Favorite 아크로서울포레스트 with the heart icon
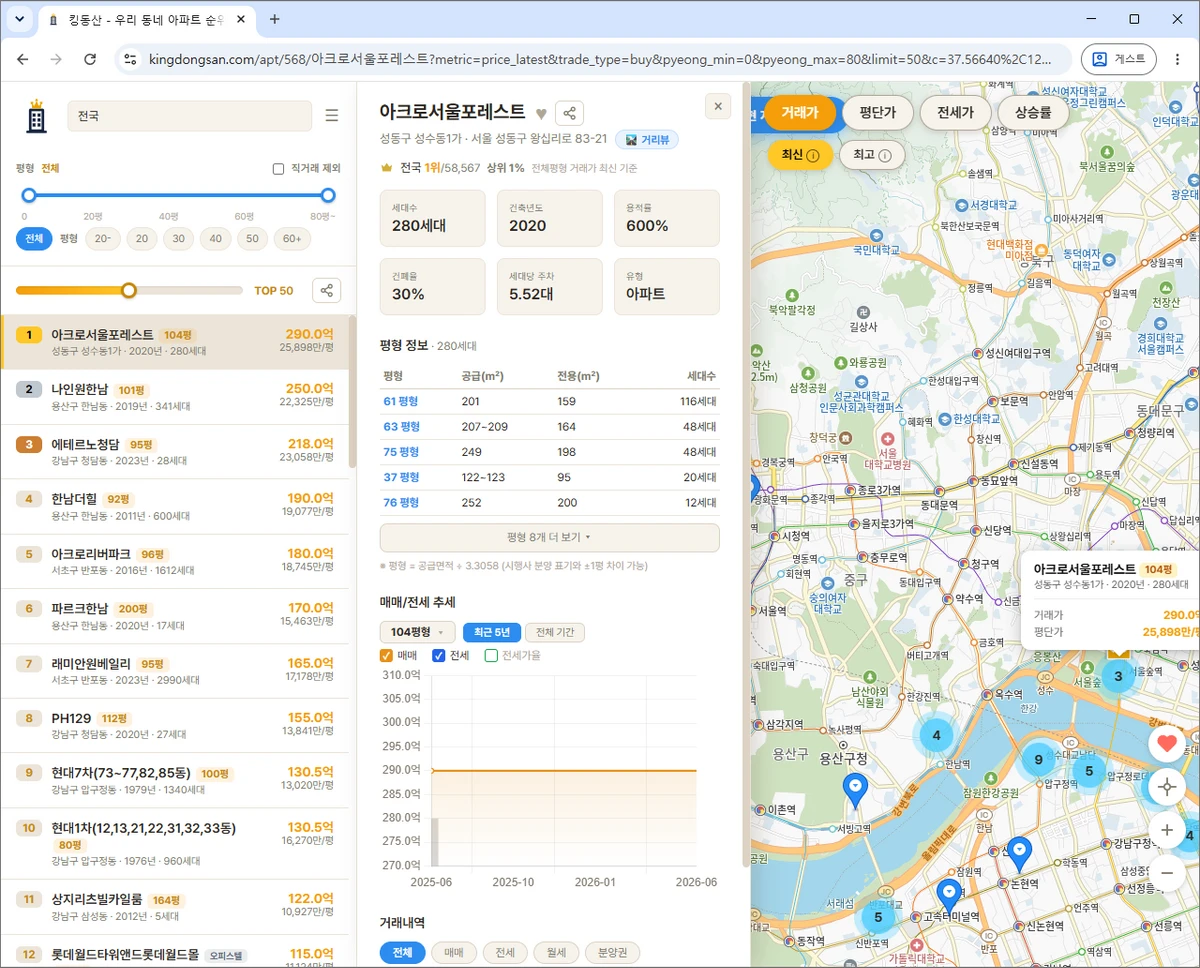The width and height of the screenshot is (1200, 968). [x=541, y=113]
